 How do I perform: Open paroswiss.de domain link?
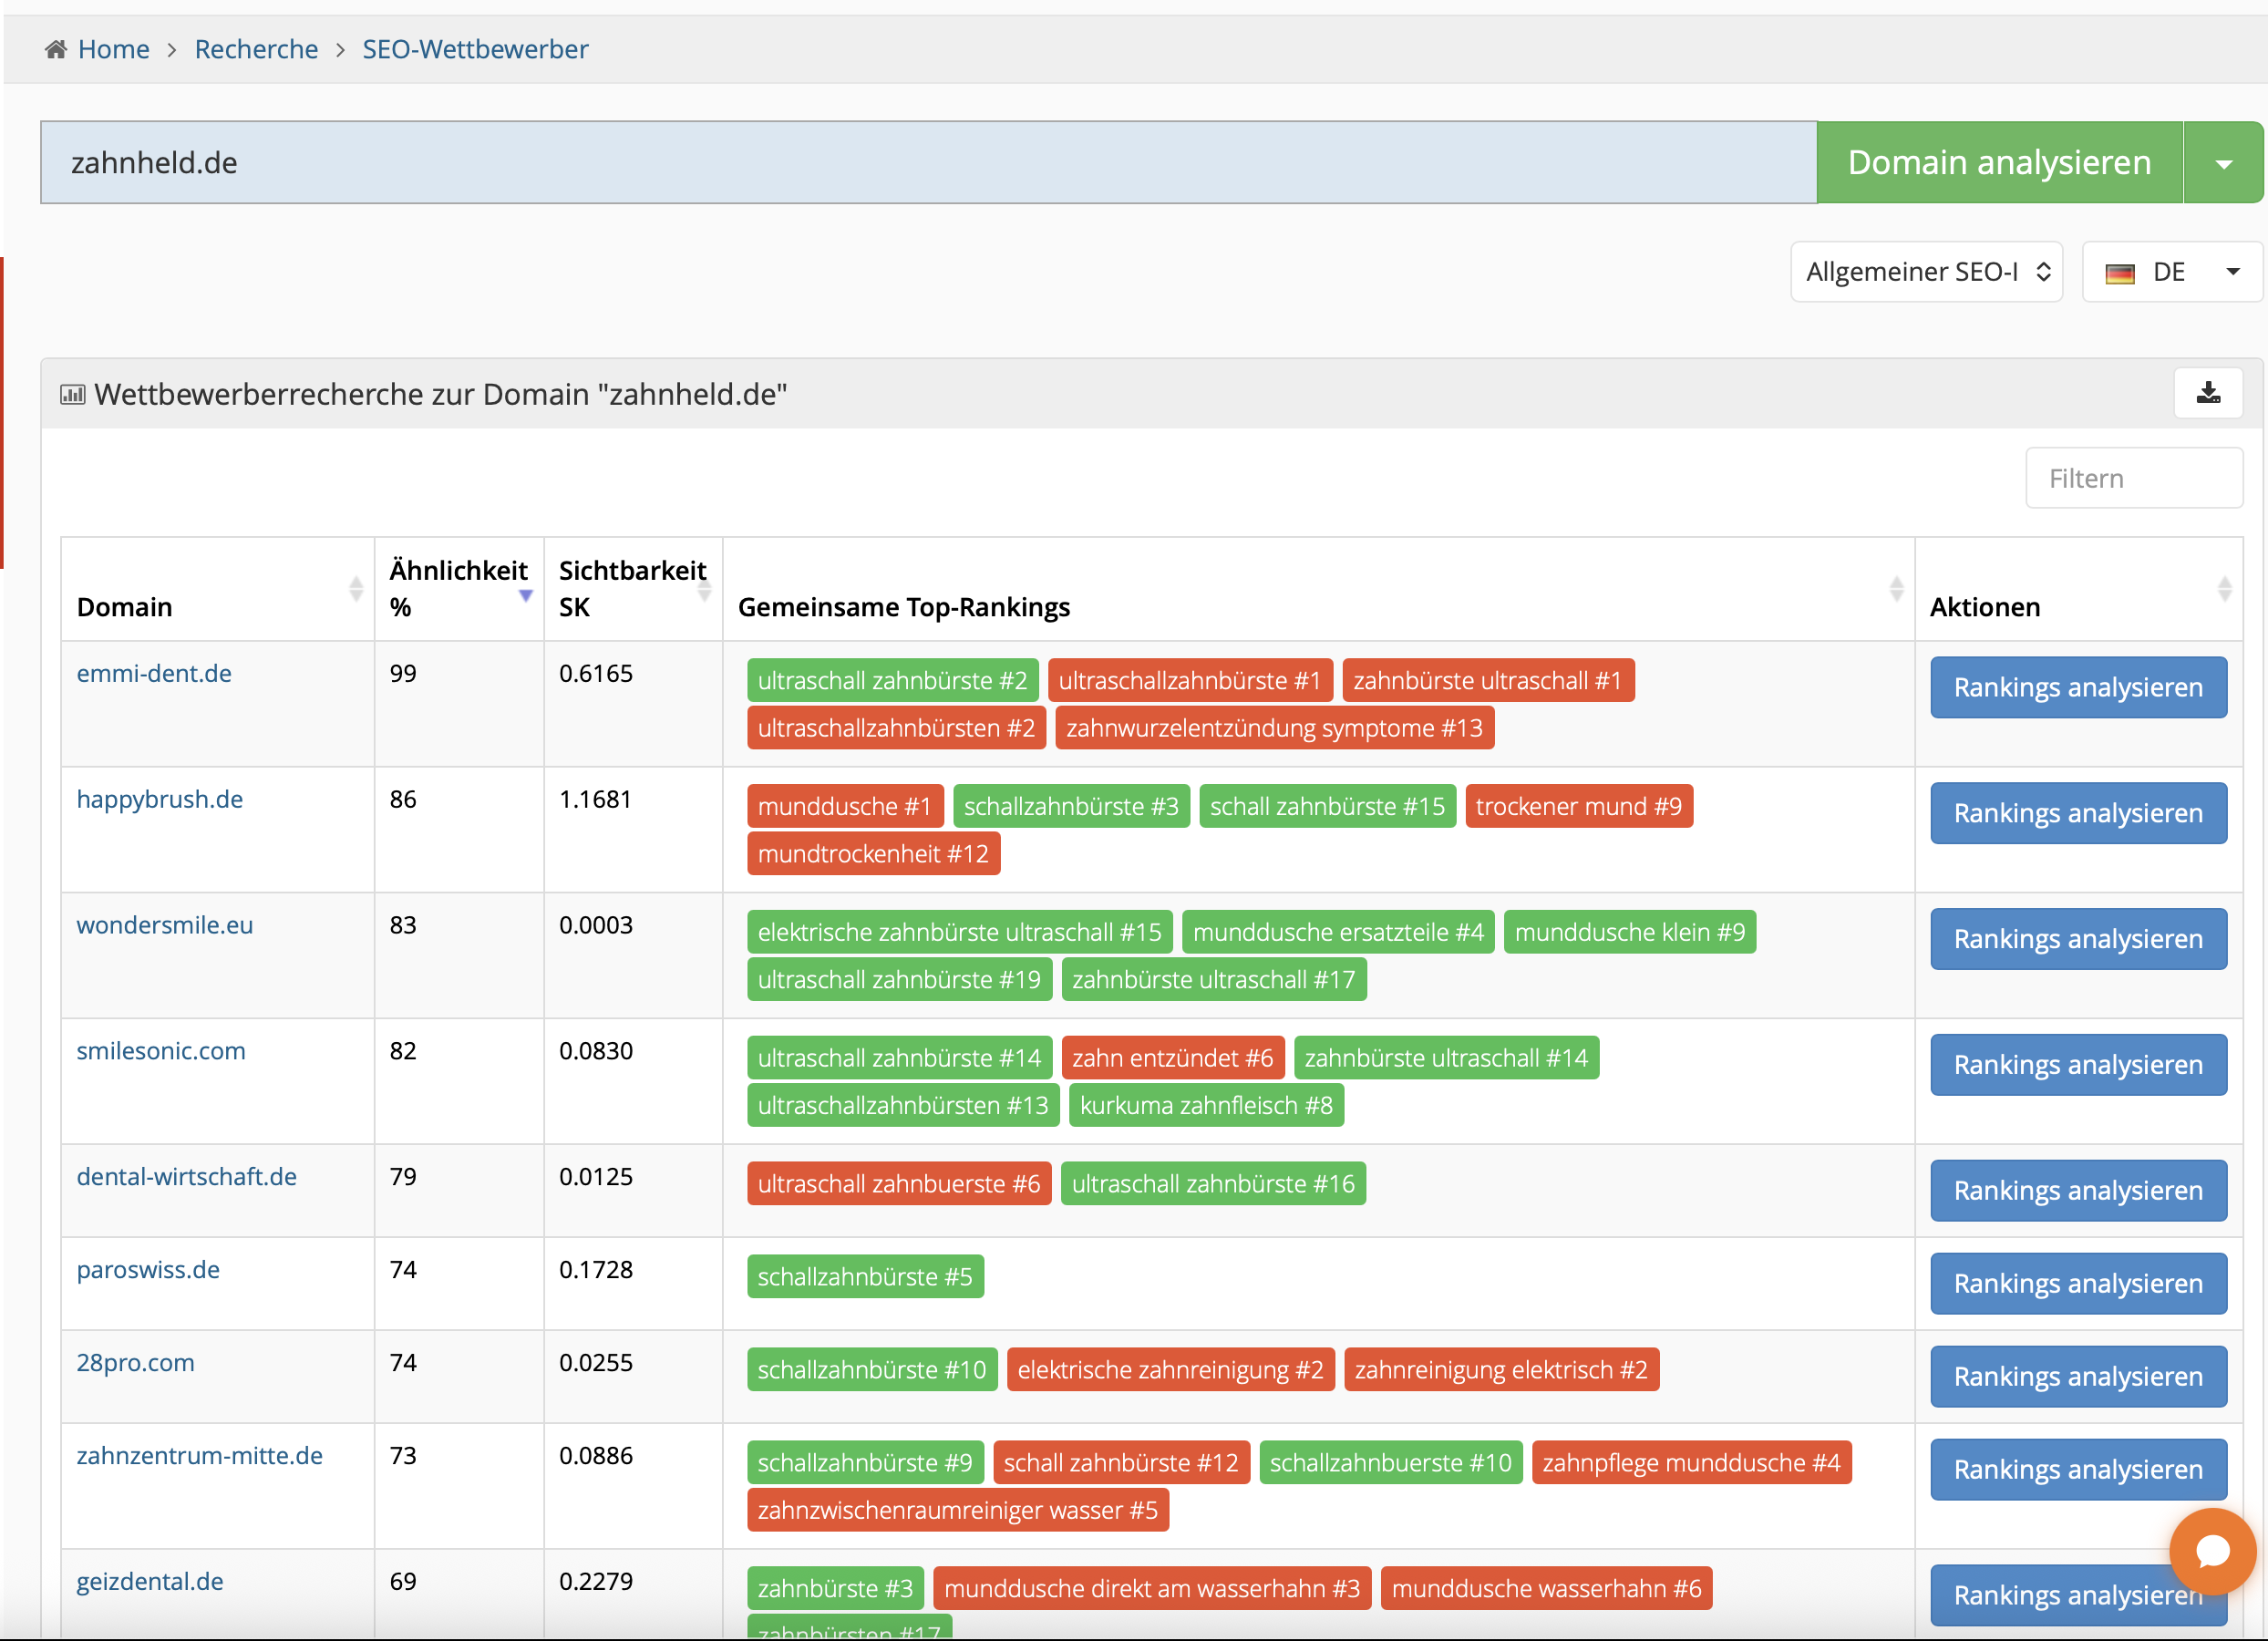(148, 1270)
